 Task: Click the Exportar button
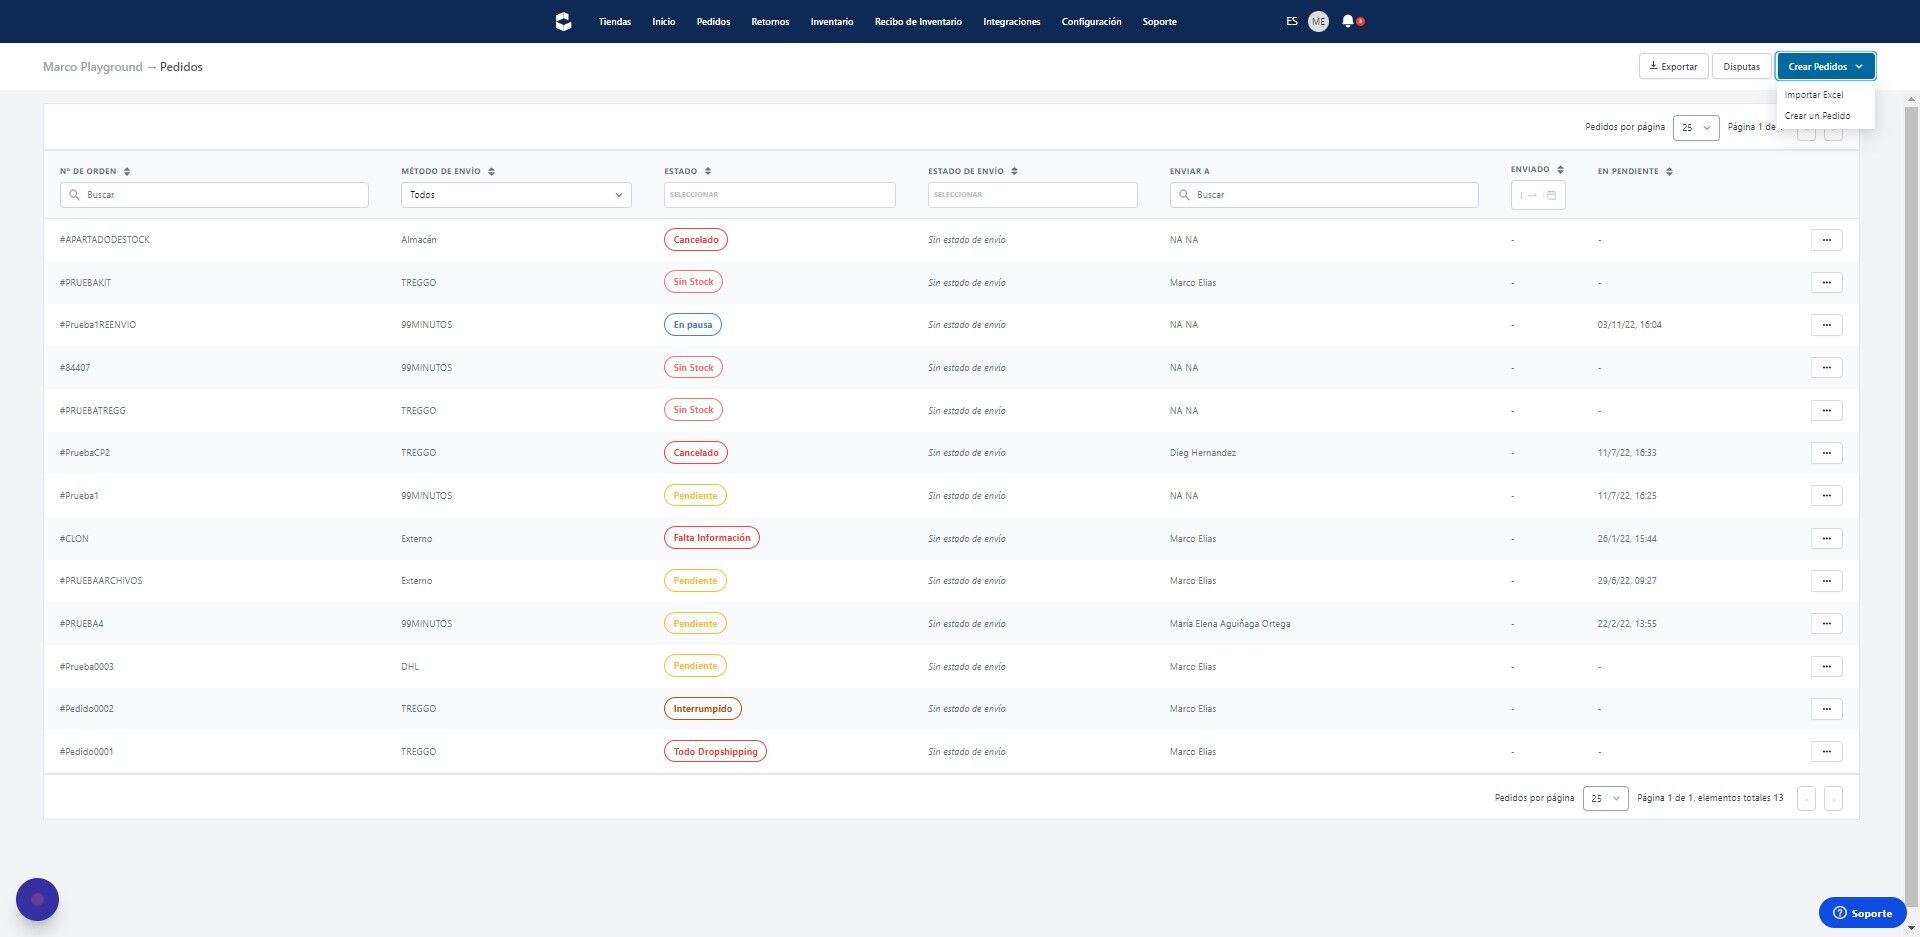(1673, 66)
